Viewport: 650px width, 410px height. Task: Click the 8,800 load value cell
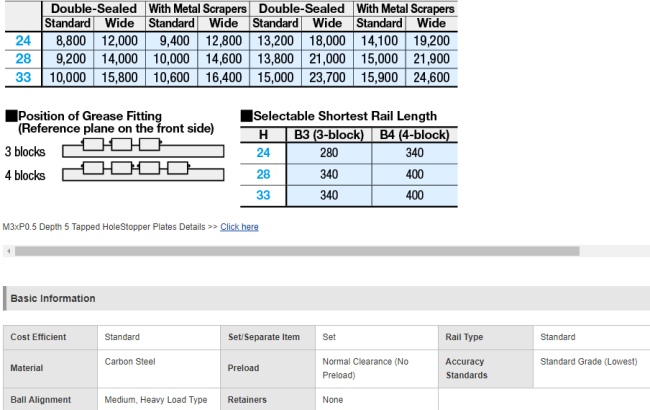[x=68, y=41]
